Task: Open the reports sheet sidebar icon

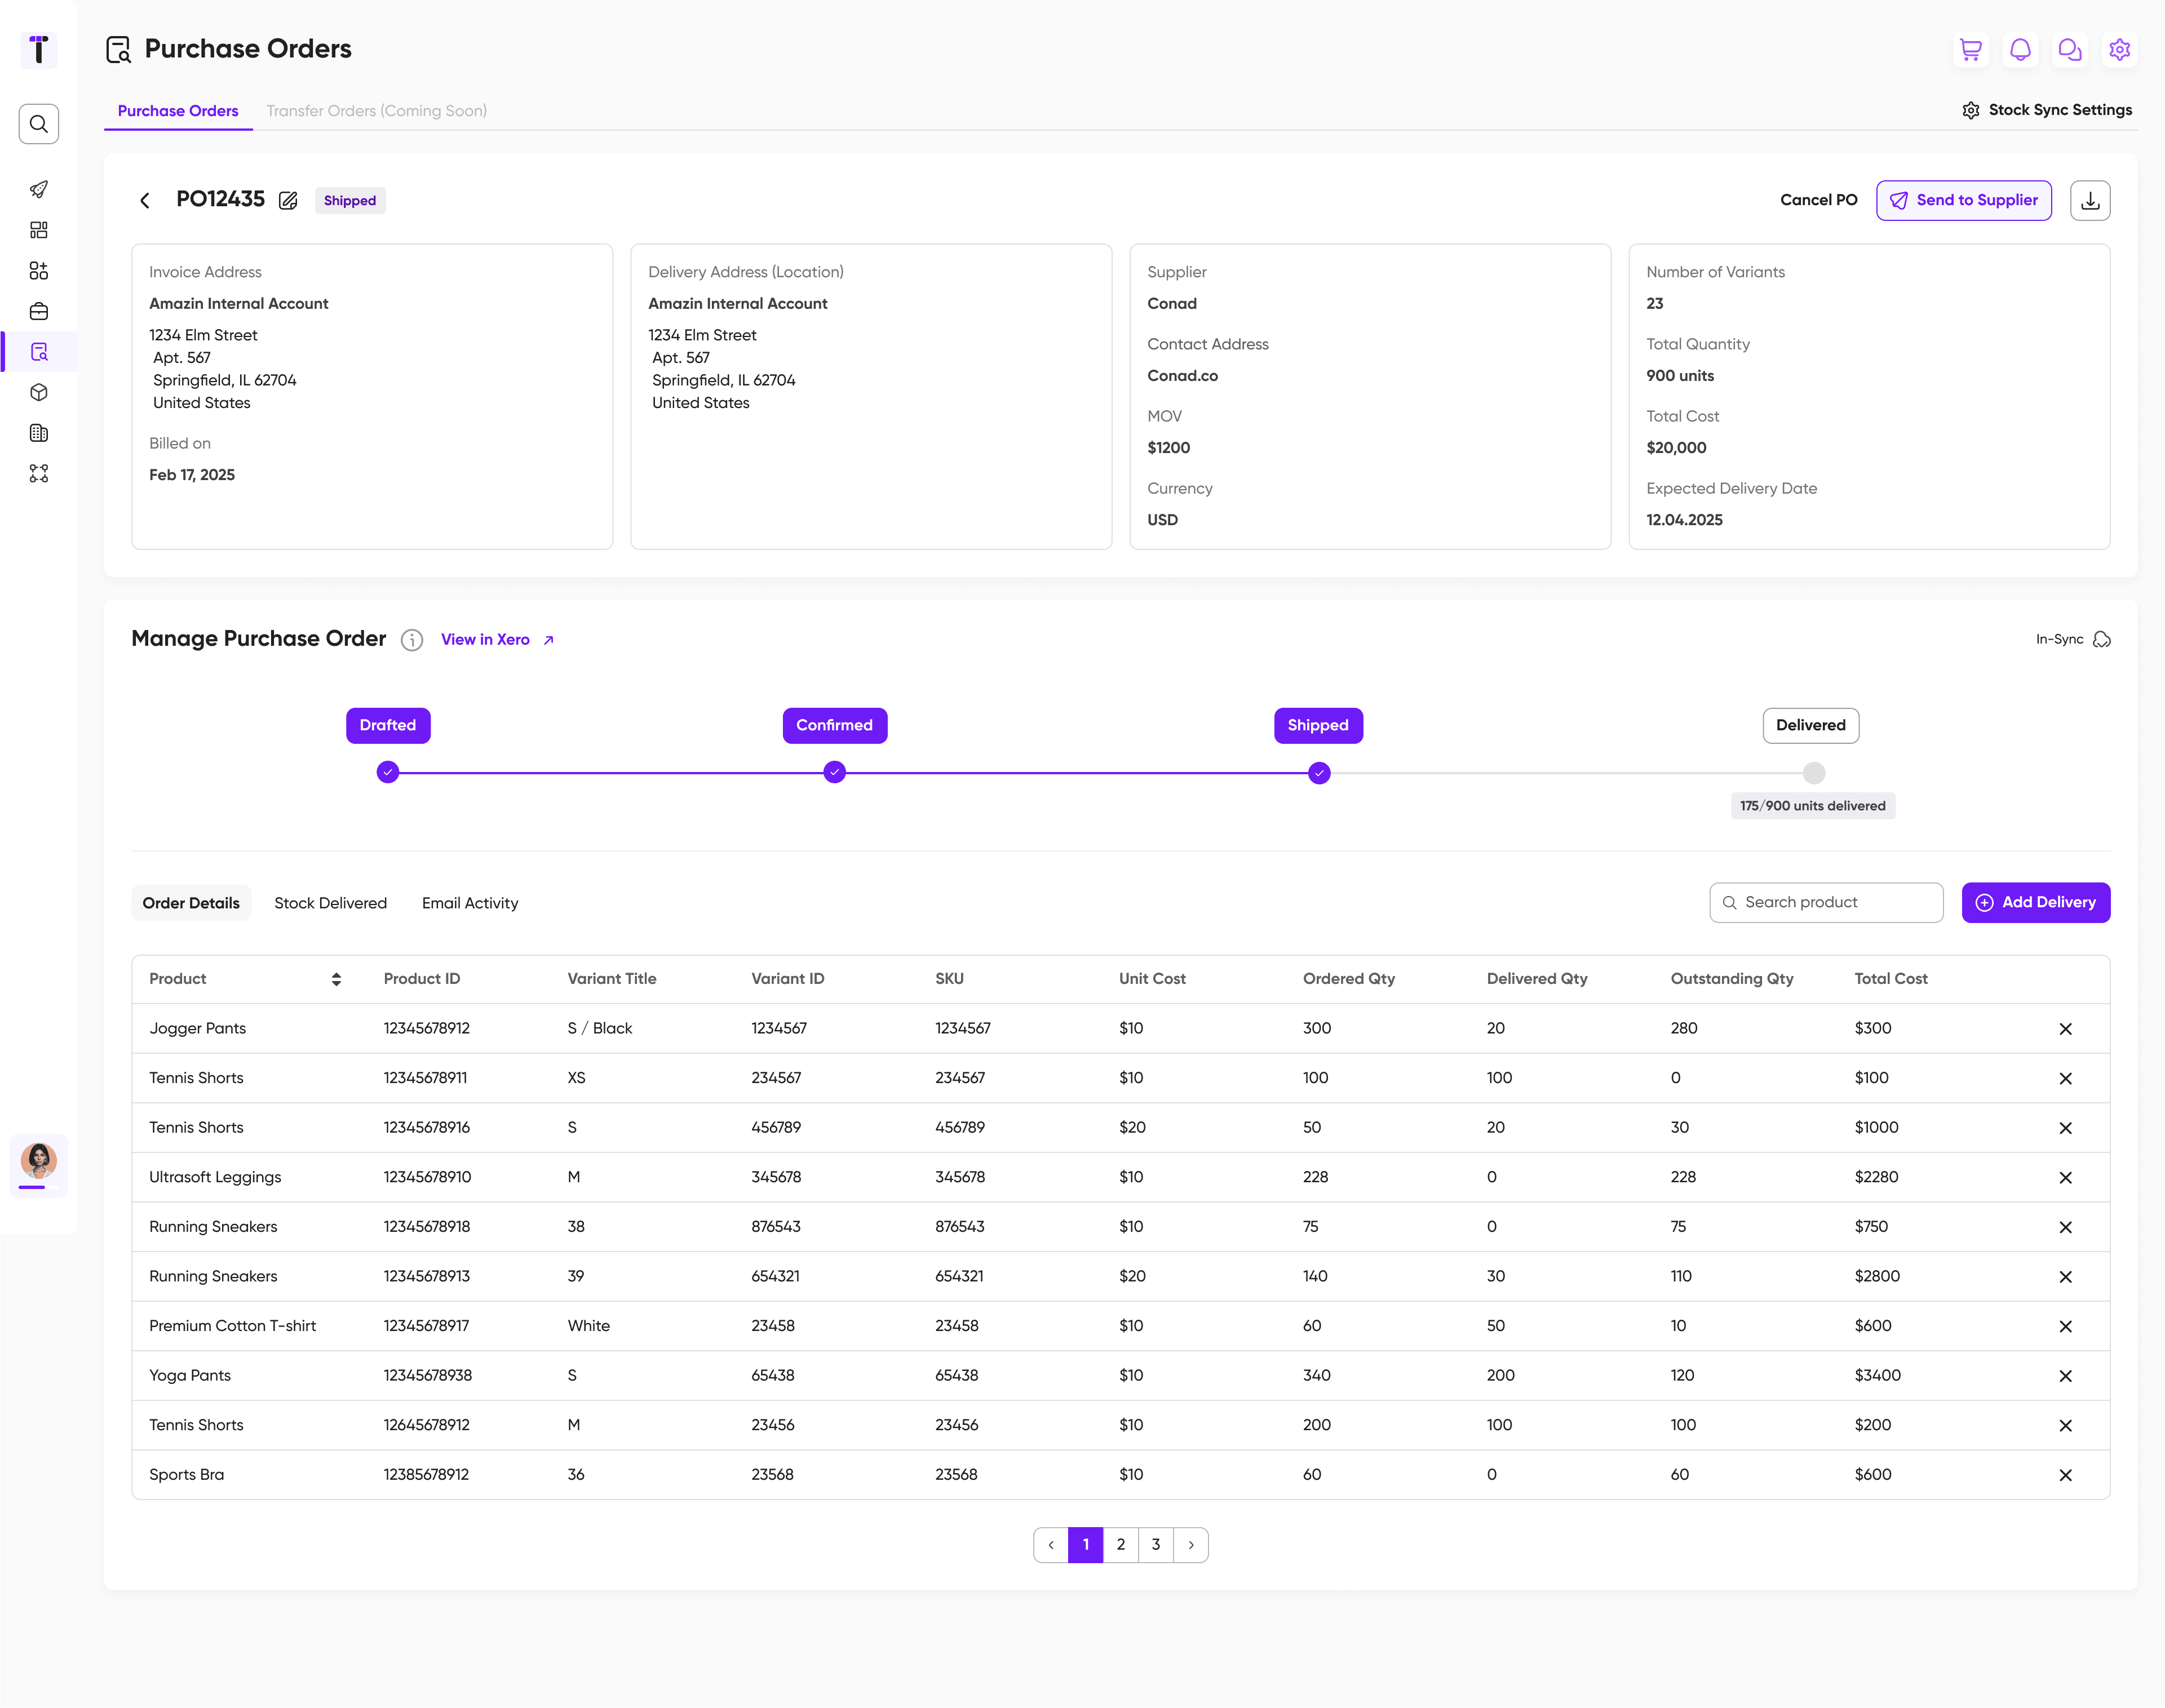Action: 39,433
